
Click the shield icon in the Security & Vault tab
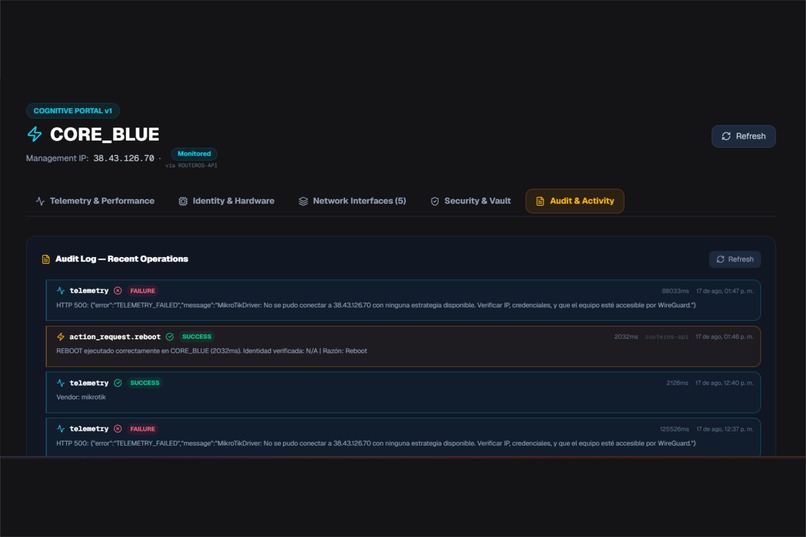point(435,201)
